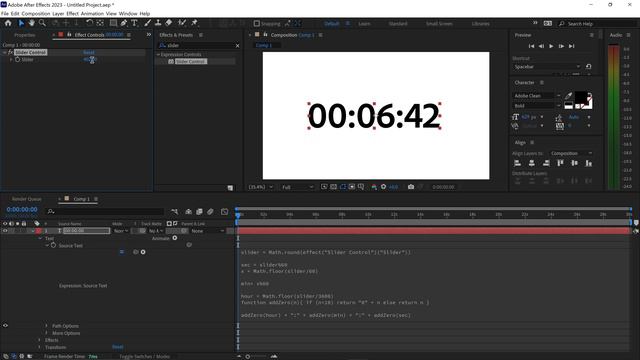Click the fill color black swatch

coord(580,98)
